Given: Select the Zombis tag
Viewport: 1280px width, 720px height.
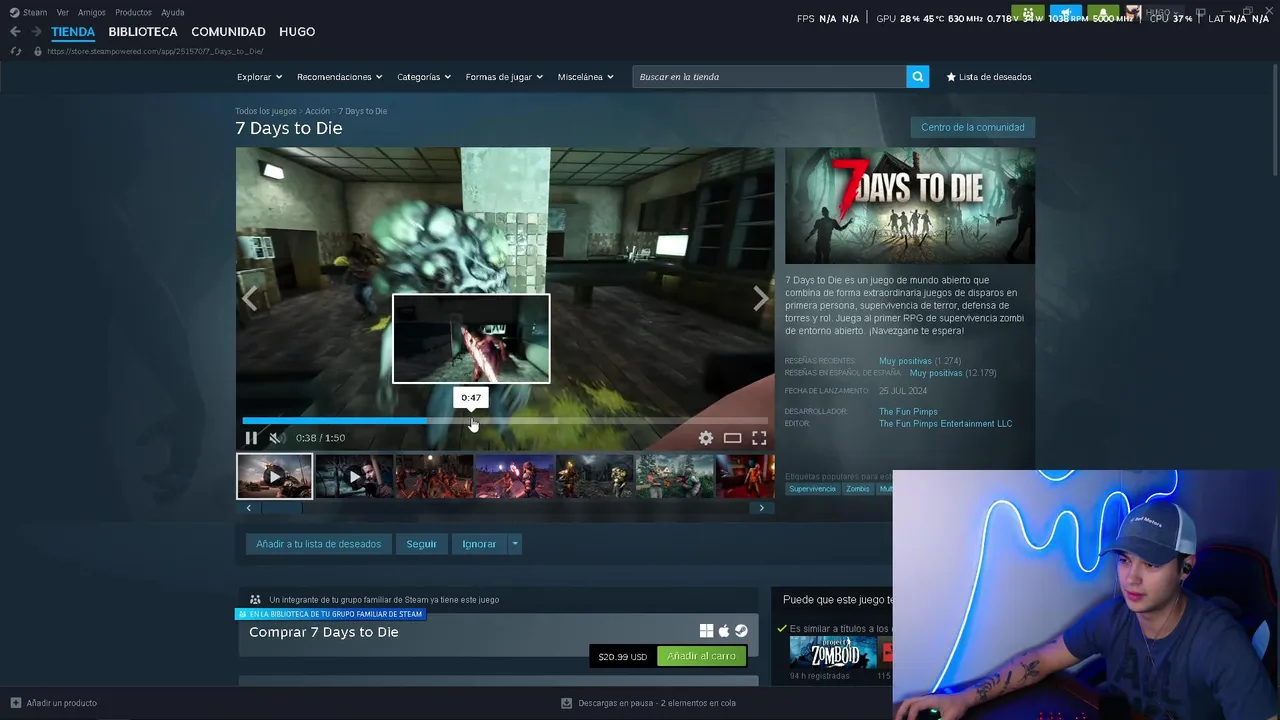Looking at the screenshot, I should 858,489.
